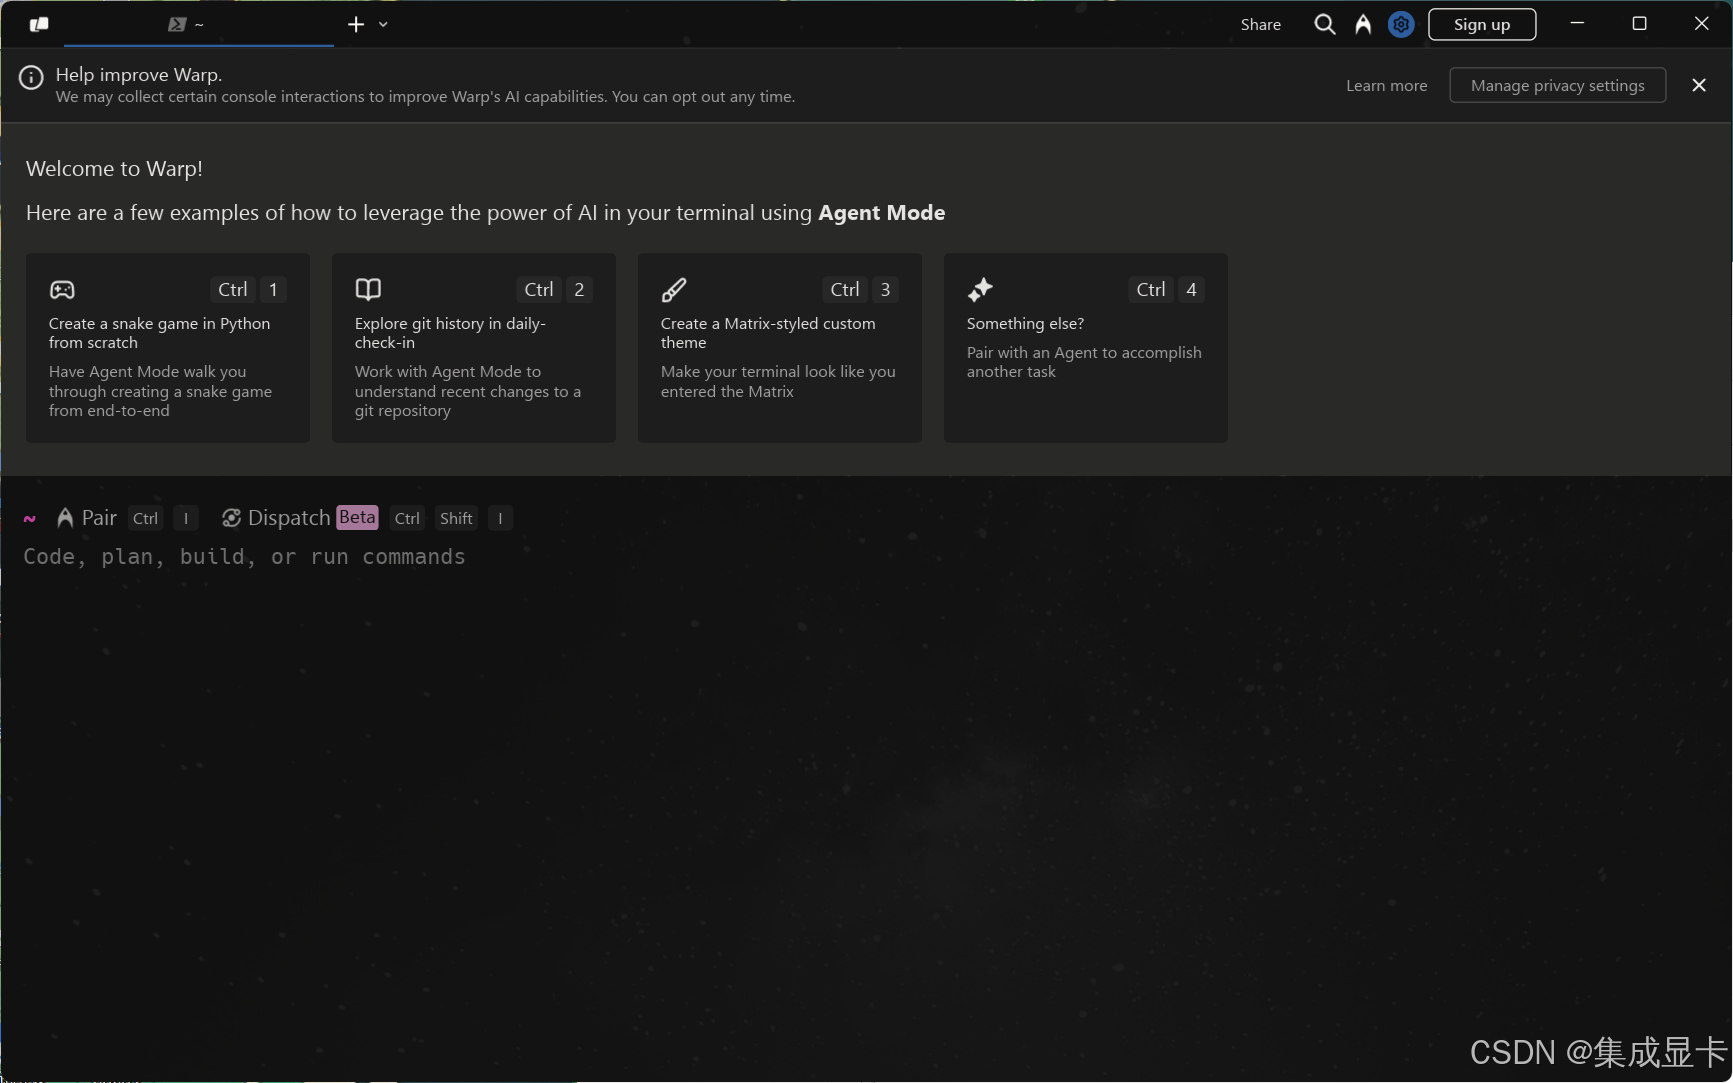Click the Welcome to Warp! heading

click(x=114, y=169)
